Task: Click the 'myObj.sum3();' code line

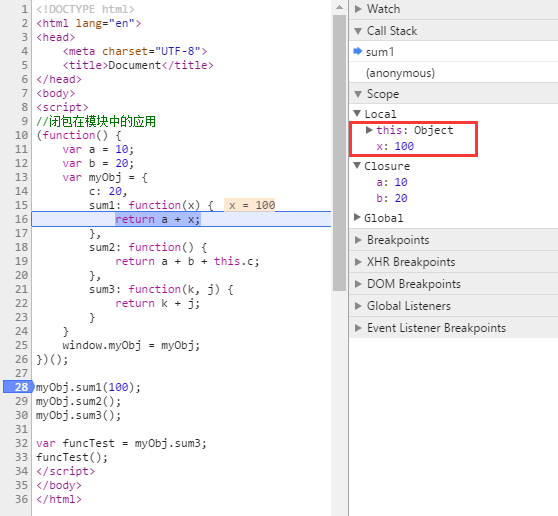Action: click(78, 415)
